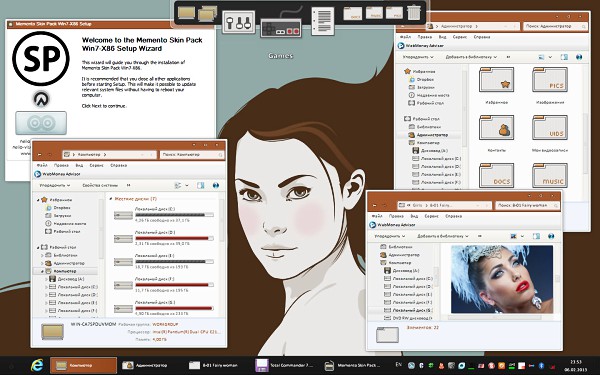Open the Справка menu in the Fairy woman window

[453, 216]
